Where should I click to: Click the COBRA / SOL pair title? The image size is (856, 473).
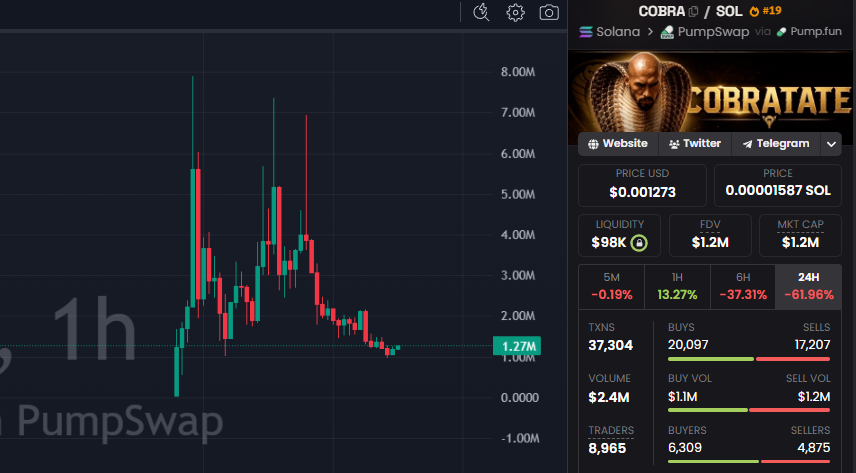coord(690,11)
